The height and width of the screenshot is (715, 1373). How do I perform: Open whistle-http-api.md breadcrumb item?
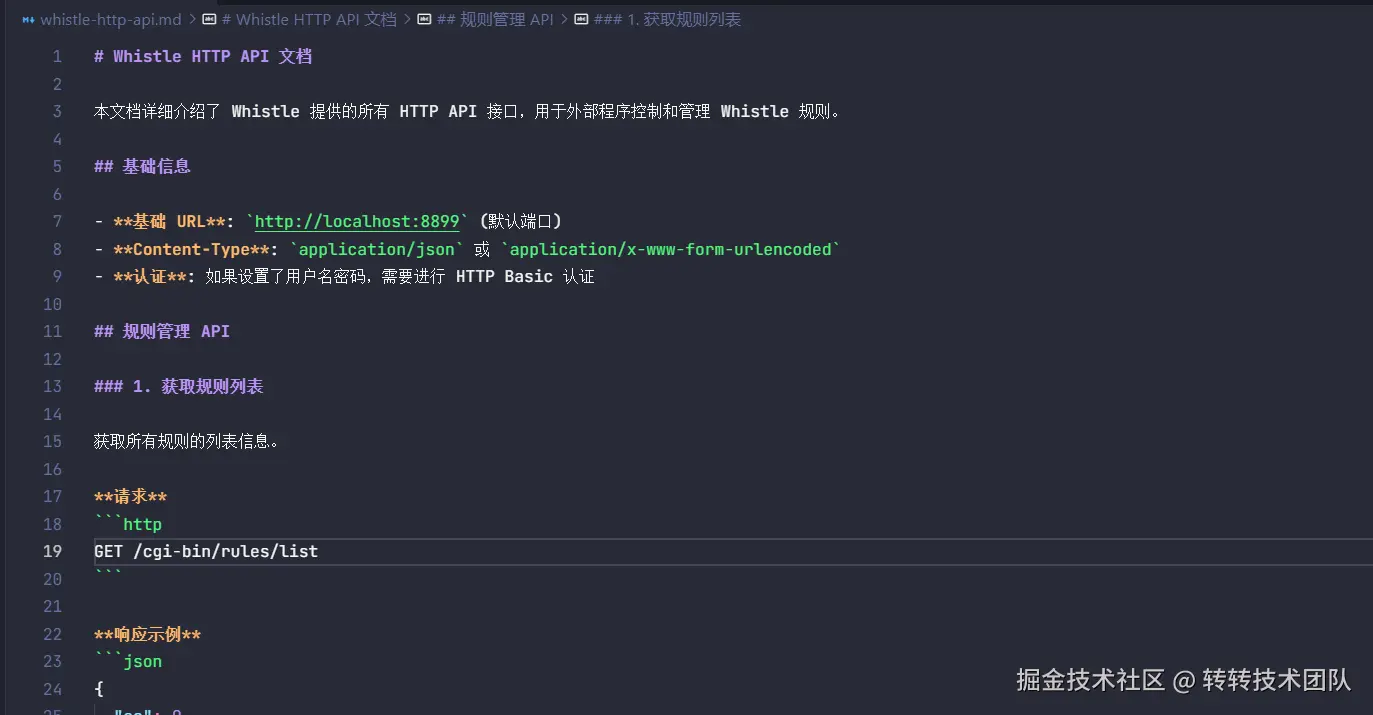coord(111,20)
